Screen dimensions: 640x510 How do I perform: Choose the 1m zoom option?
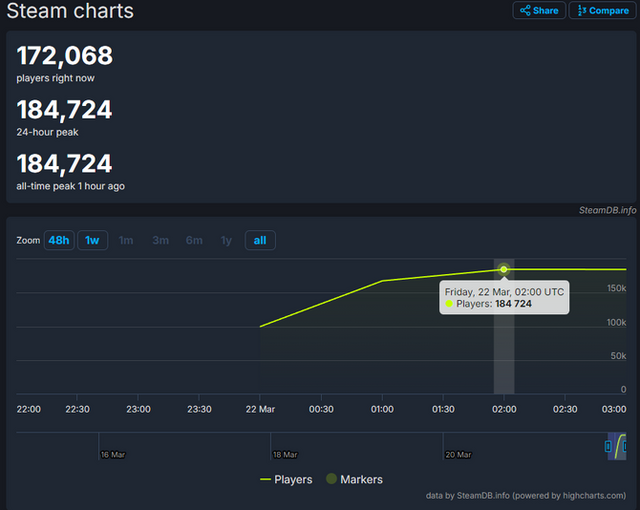126,240
